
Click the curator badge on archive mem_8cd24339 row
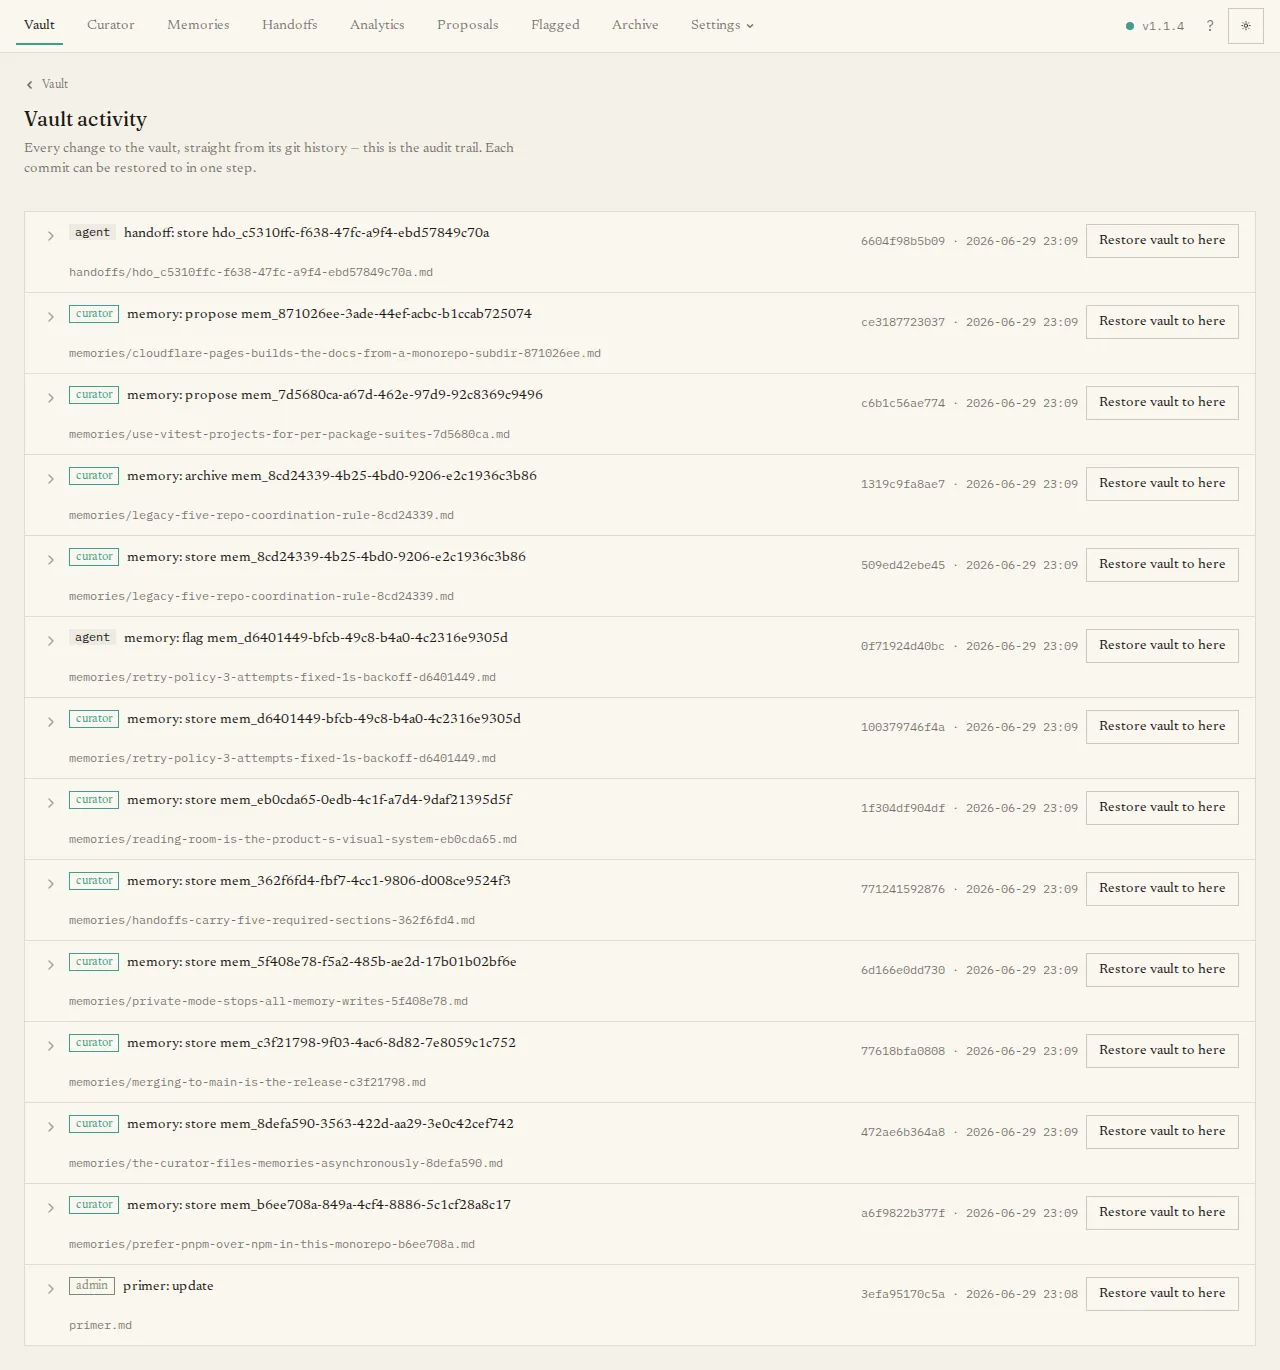[94, 476]
